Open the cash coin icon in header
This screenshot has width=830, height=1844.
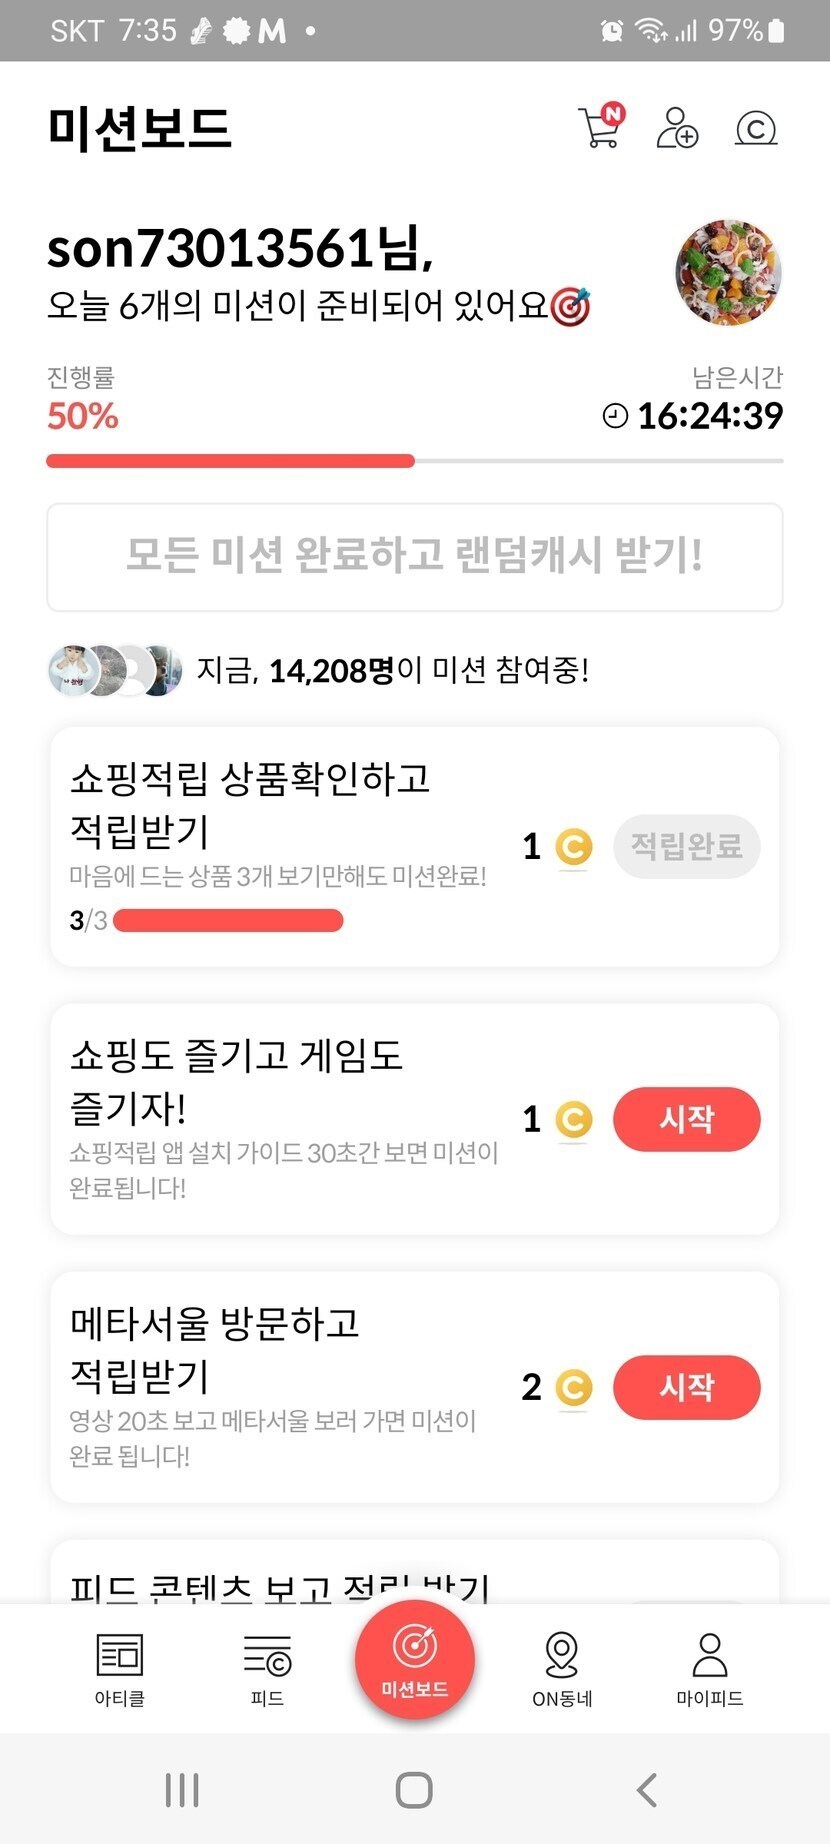[756, 128]
